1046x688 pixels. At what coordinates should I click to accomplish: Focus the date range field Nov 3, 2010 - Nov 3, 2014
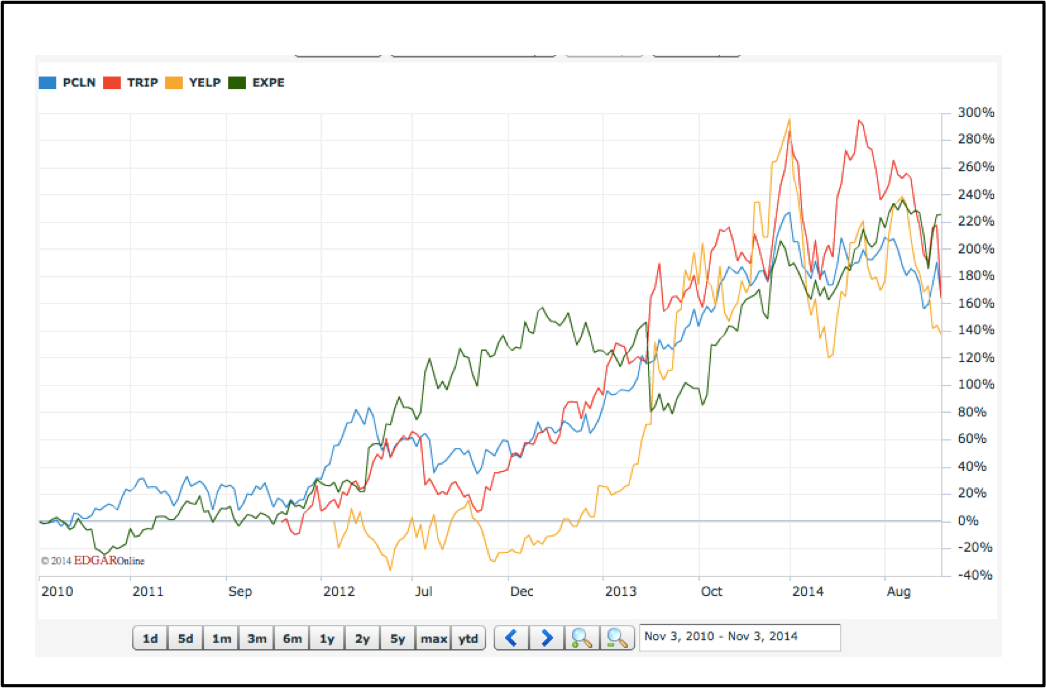[x=740, y=637]
